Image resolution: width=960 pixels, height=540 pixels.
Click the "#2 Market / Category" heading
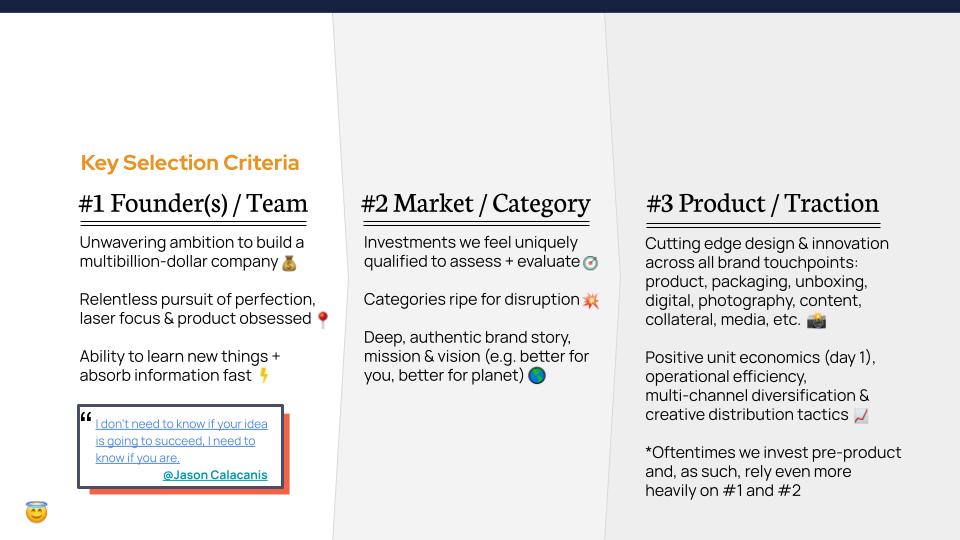click(x=475, y=204)
